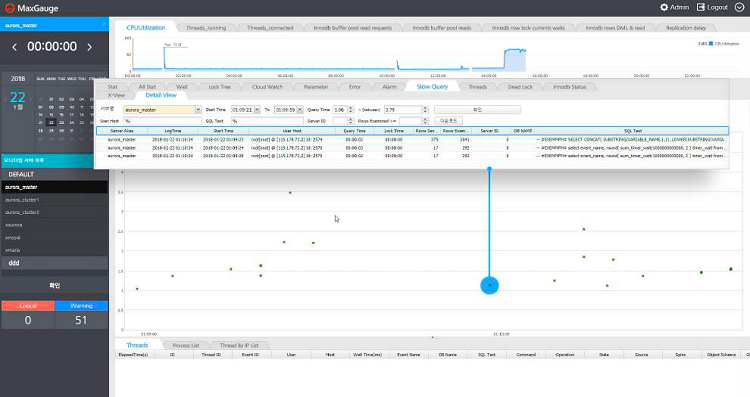Select aurora_master in the server list
This screenshot has height=397, width=750.
coord(55,187)
